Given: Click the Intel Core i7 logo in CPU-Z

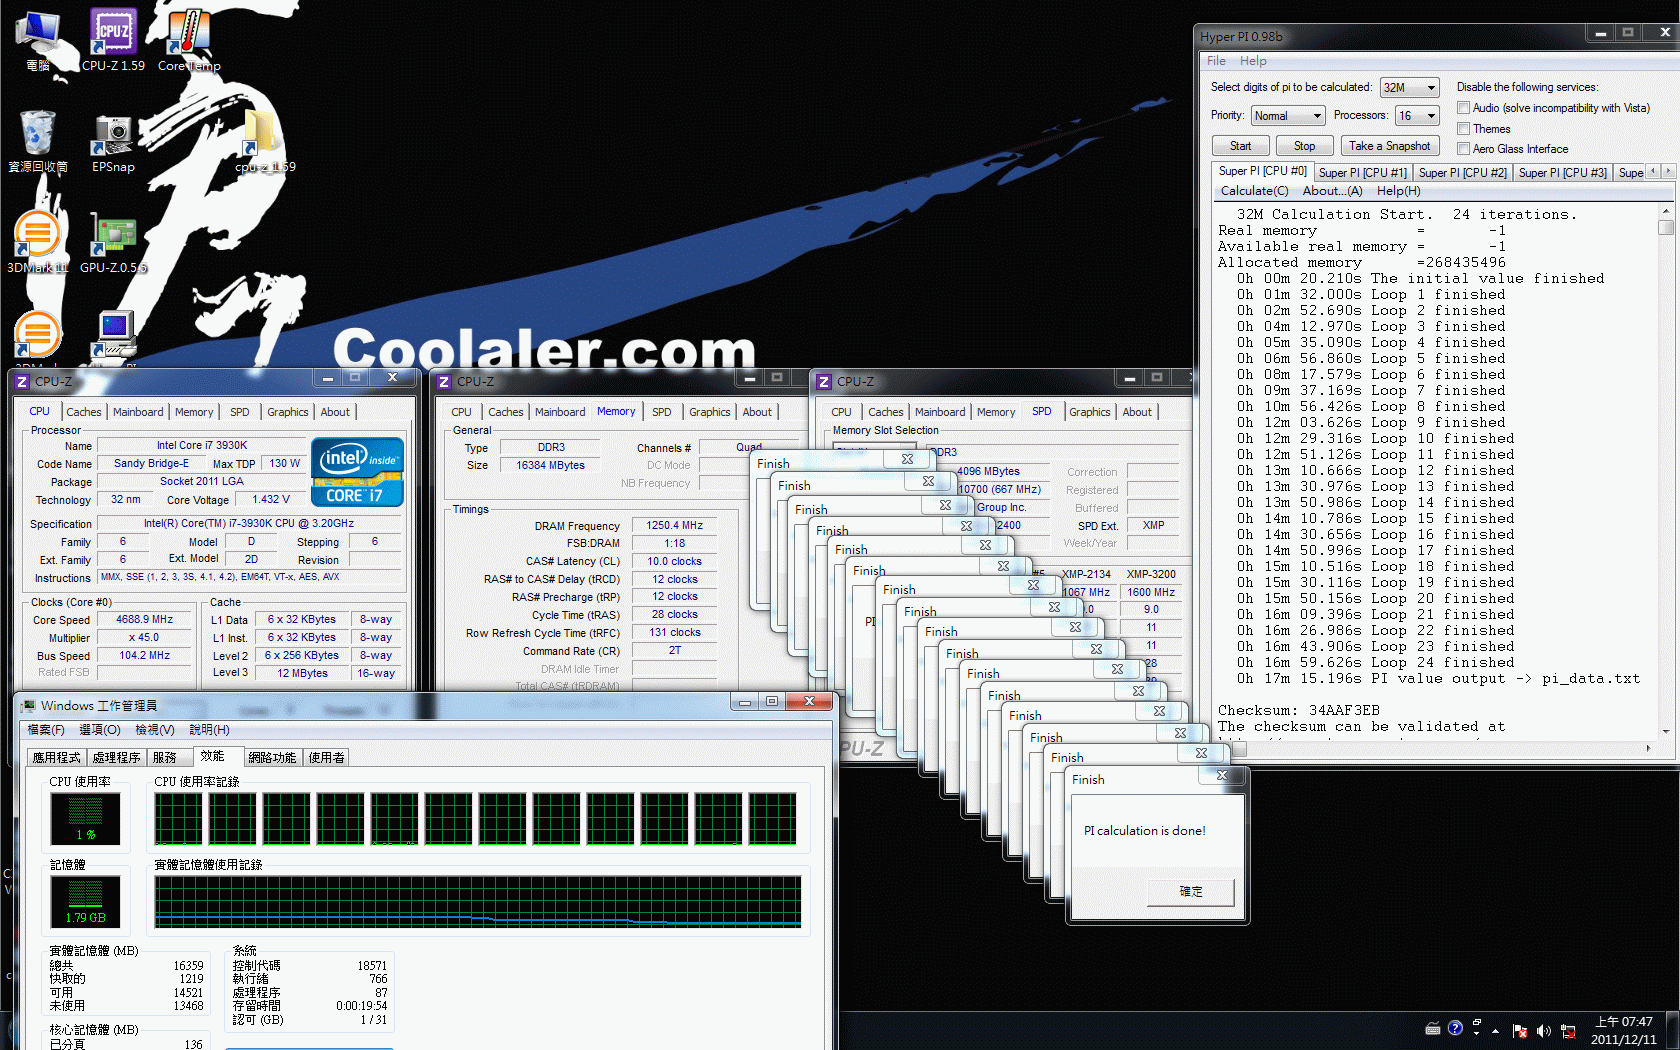Looking at the screenshot, I should 358,471.
